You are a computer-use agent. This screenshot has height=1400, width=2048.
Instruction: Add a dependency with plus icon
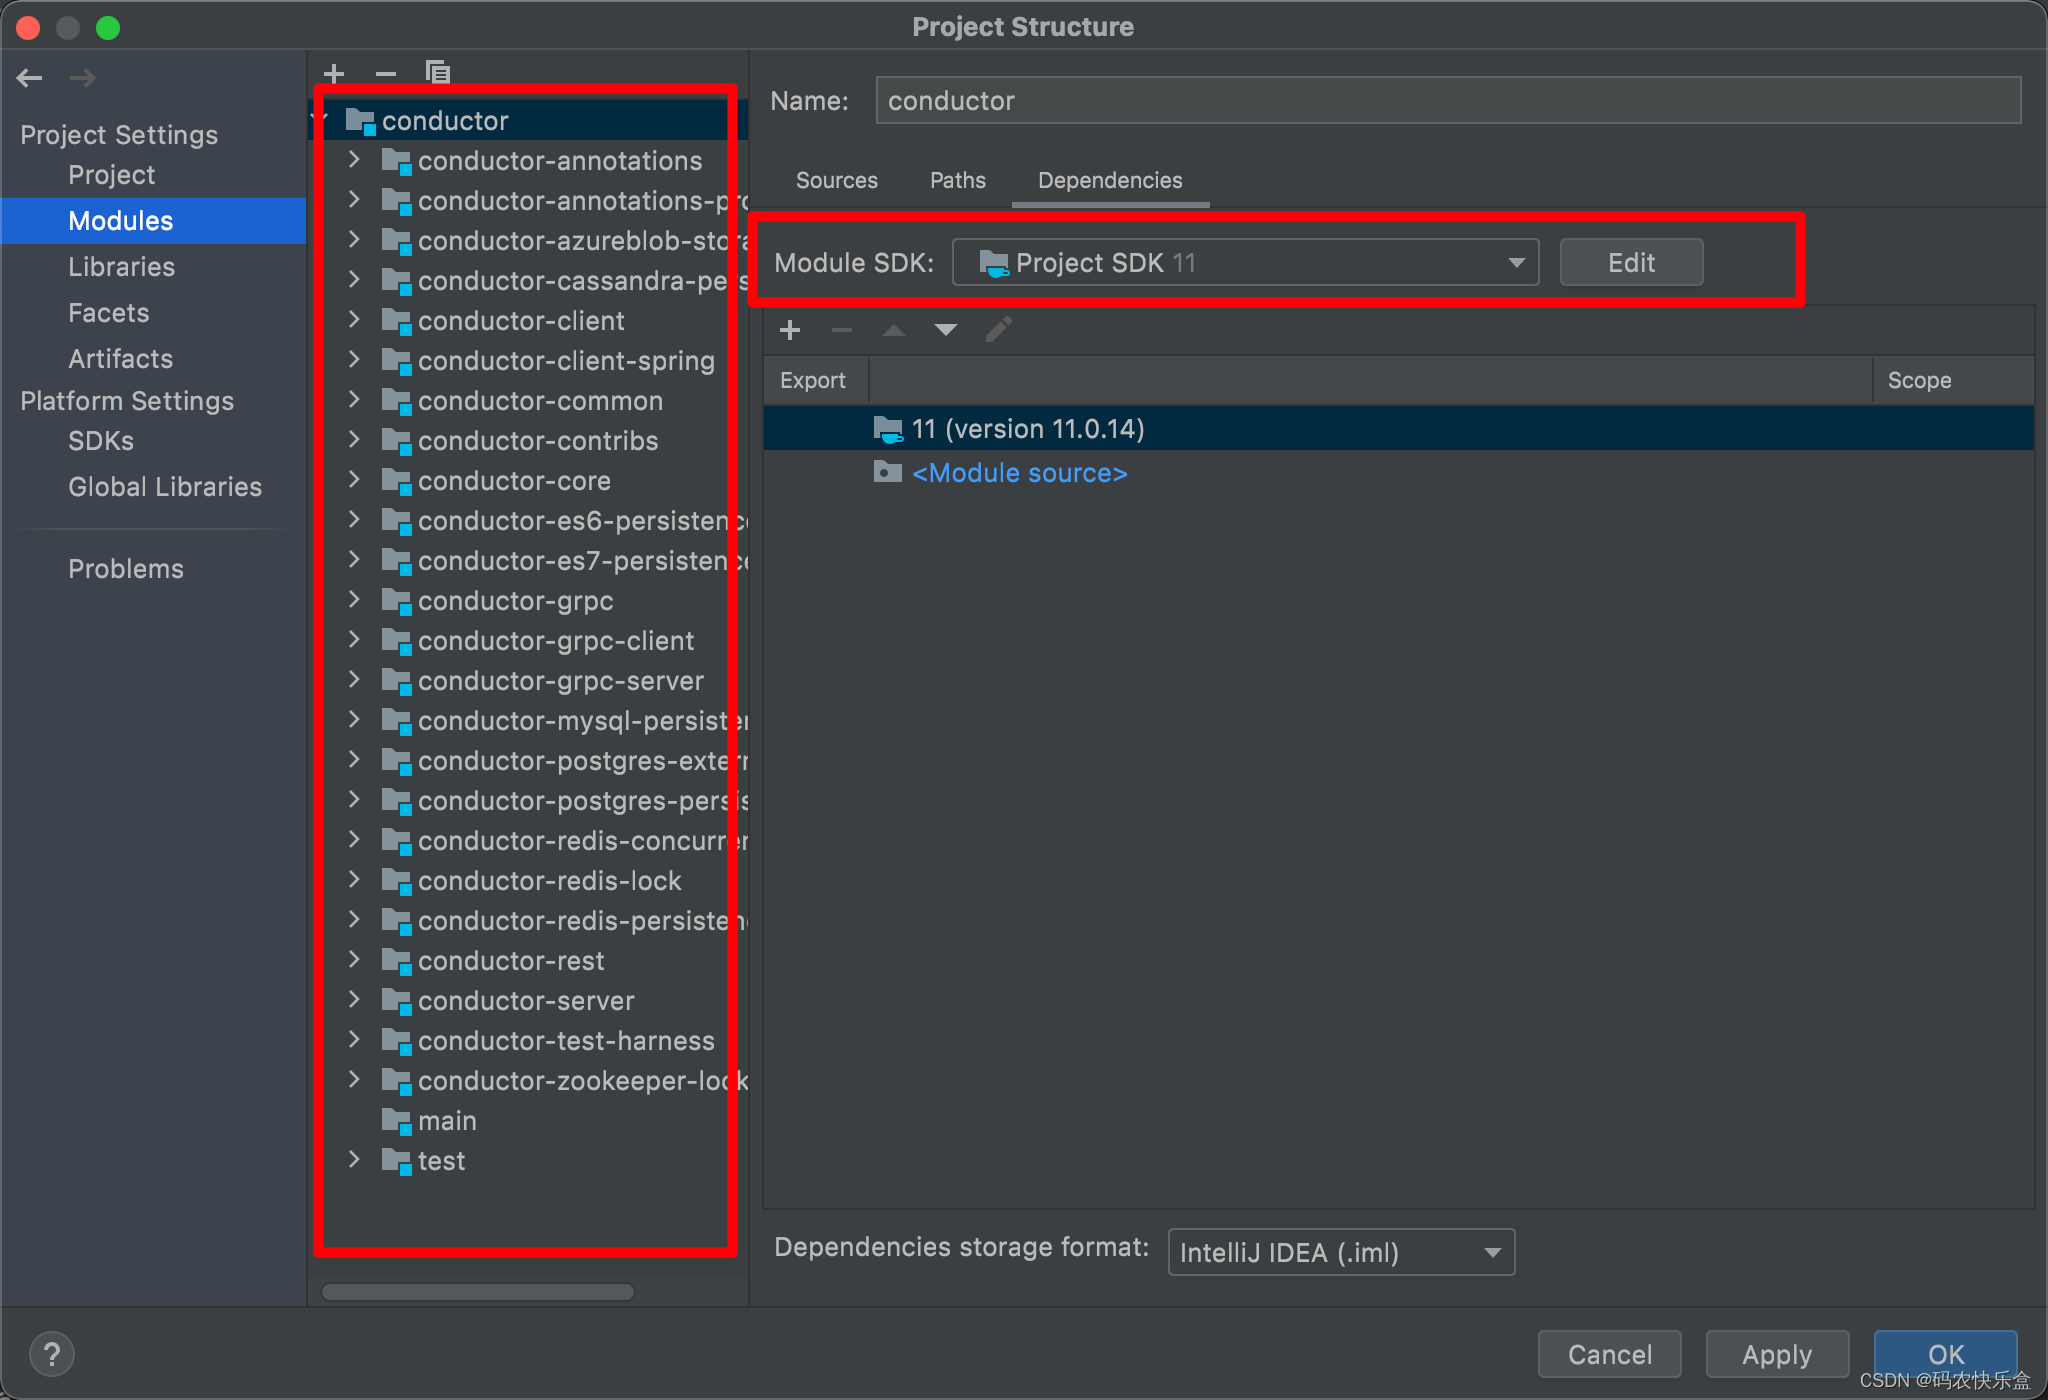[x=790, y=330]
